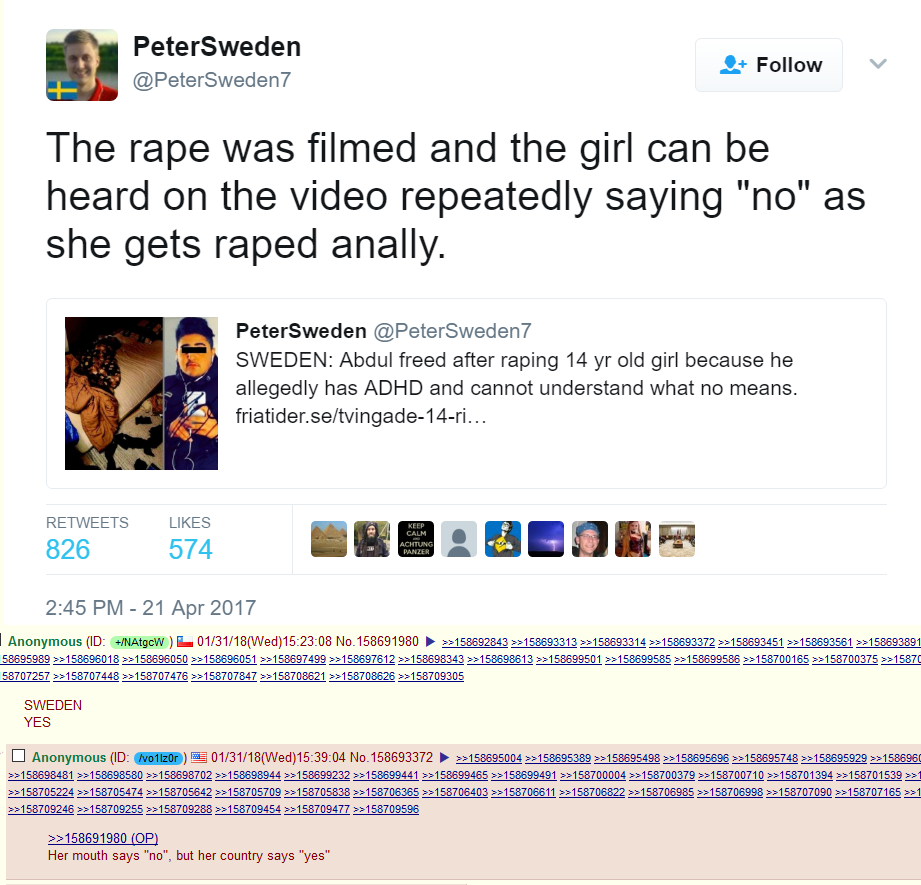
Task: Click the +/NAtgcW poster ID badge
Action: click(140, 642)
